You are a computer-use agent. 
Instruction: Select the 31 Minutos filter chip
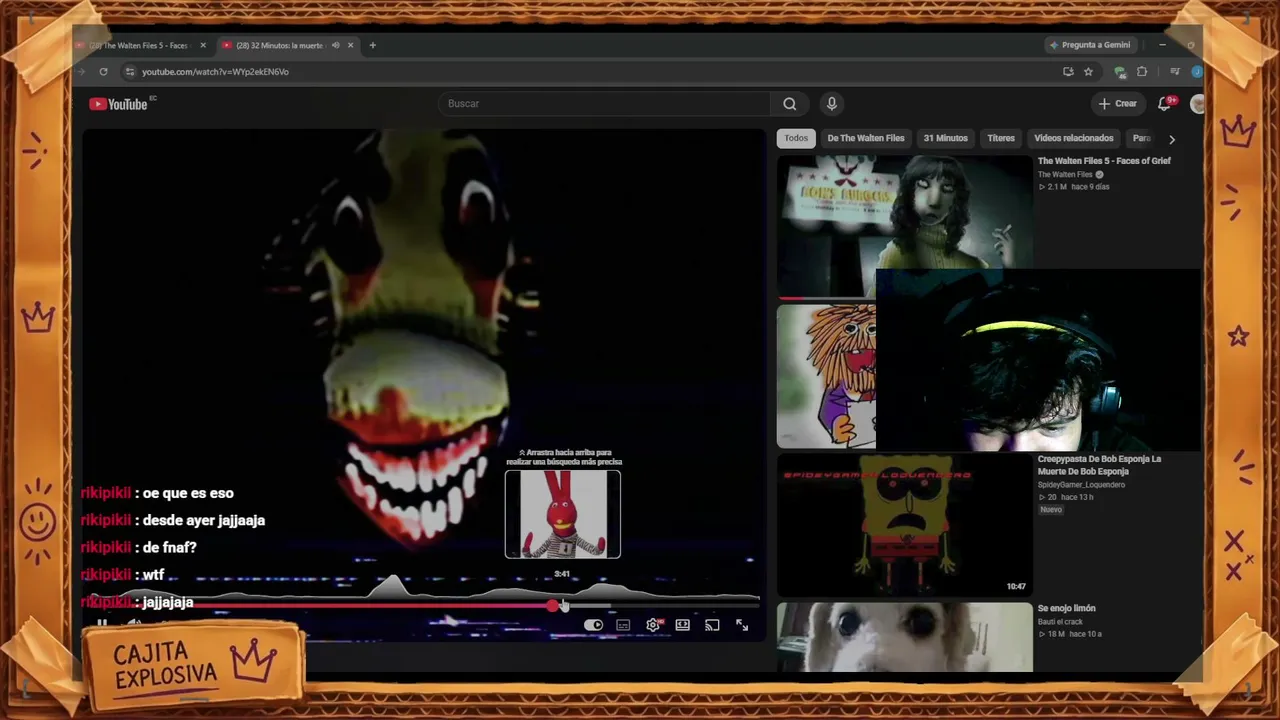point(945,138)
